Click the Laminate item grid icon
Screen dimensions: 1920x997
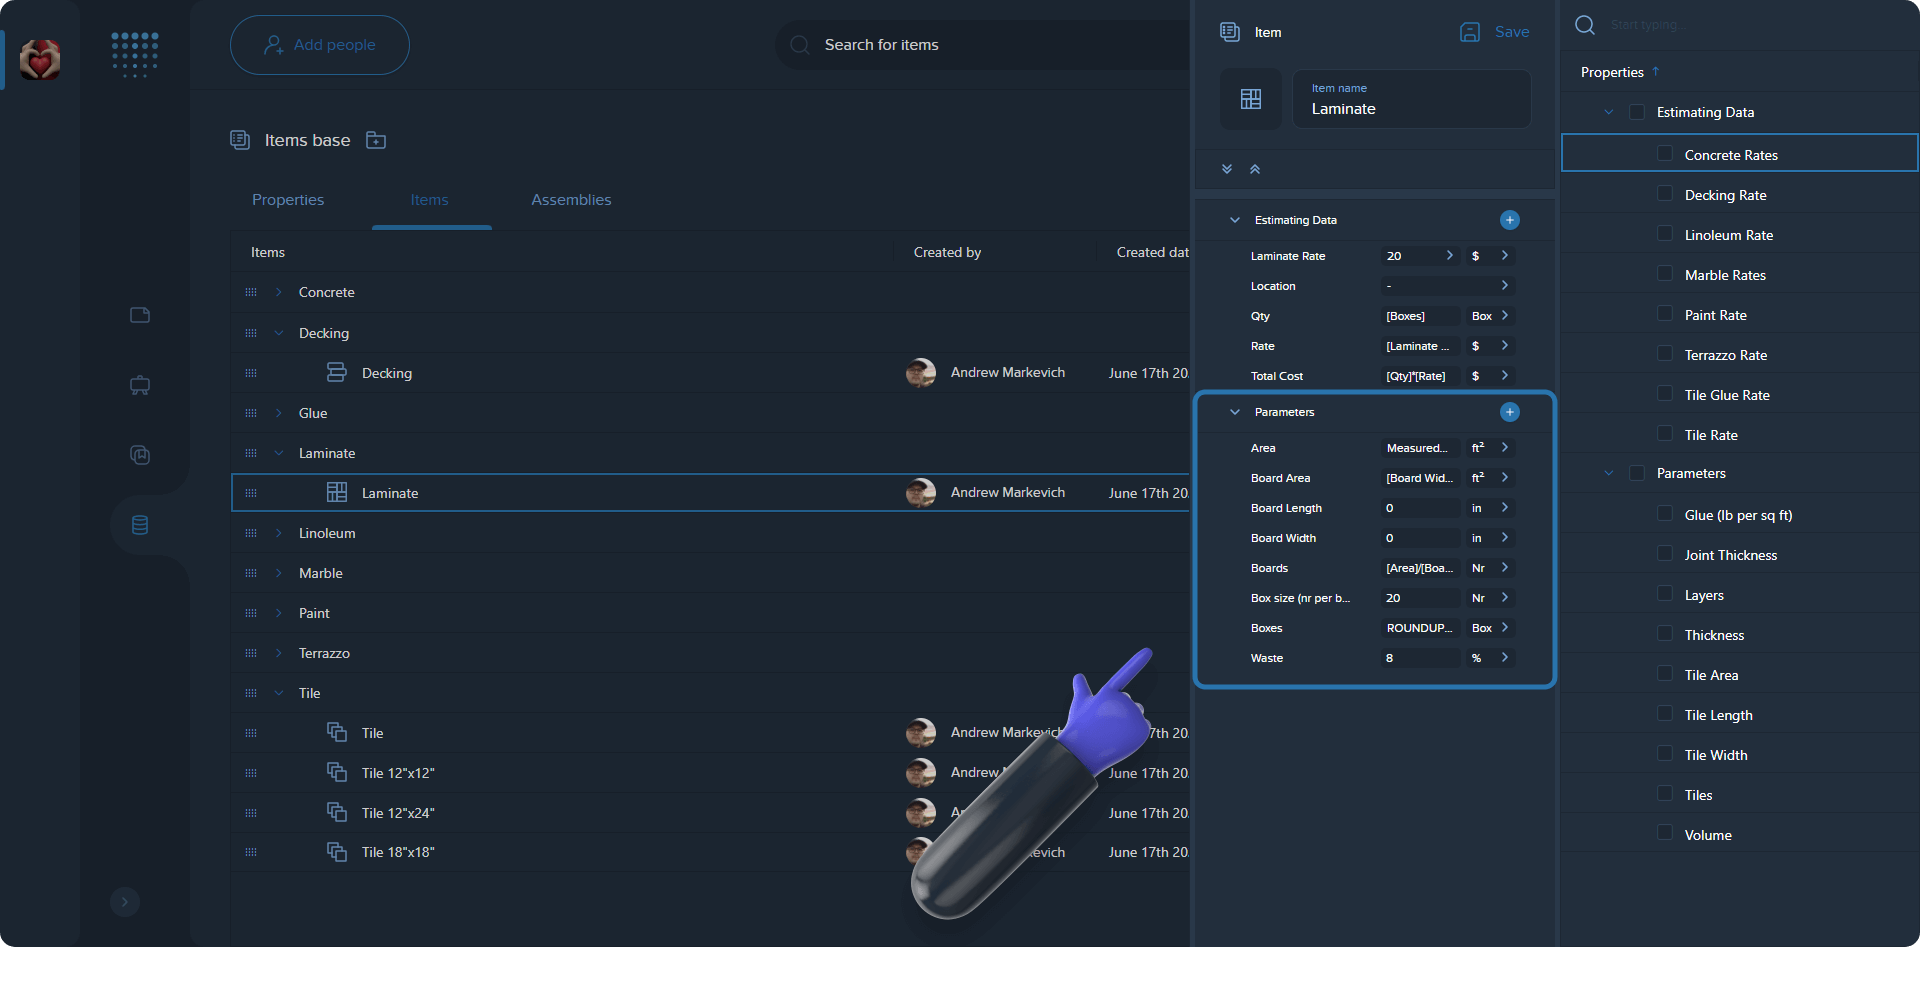point(337,492)
